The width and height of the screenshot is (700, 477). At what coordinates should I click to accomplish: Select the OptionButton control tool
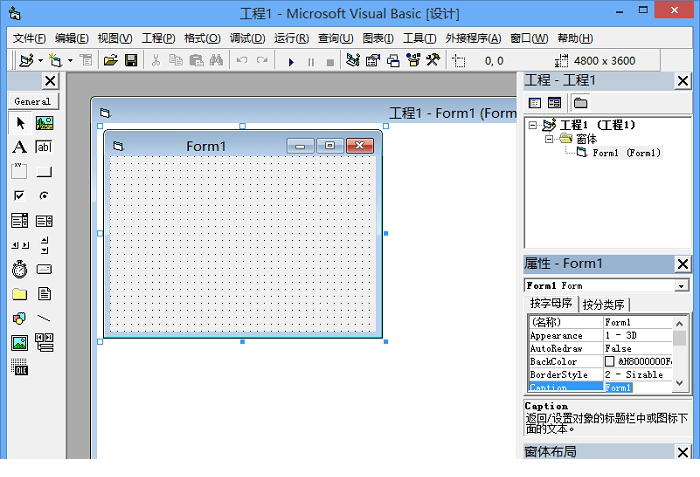44,196
